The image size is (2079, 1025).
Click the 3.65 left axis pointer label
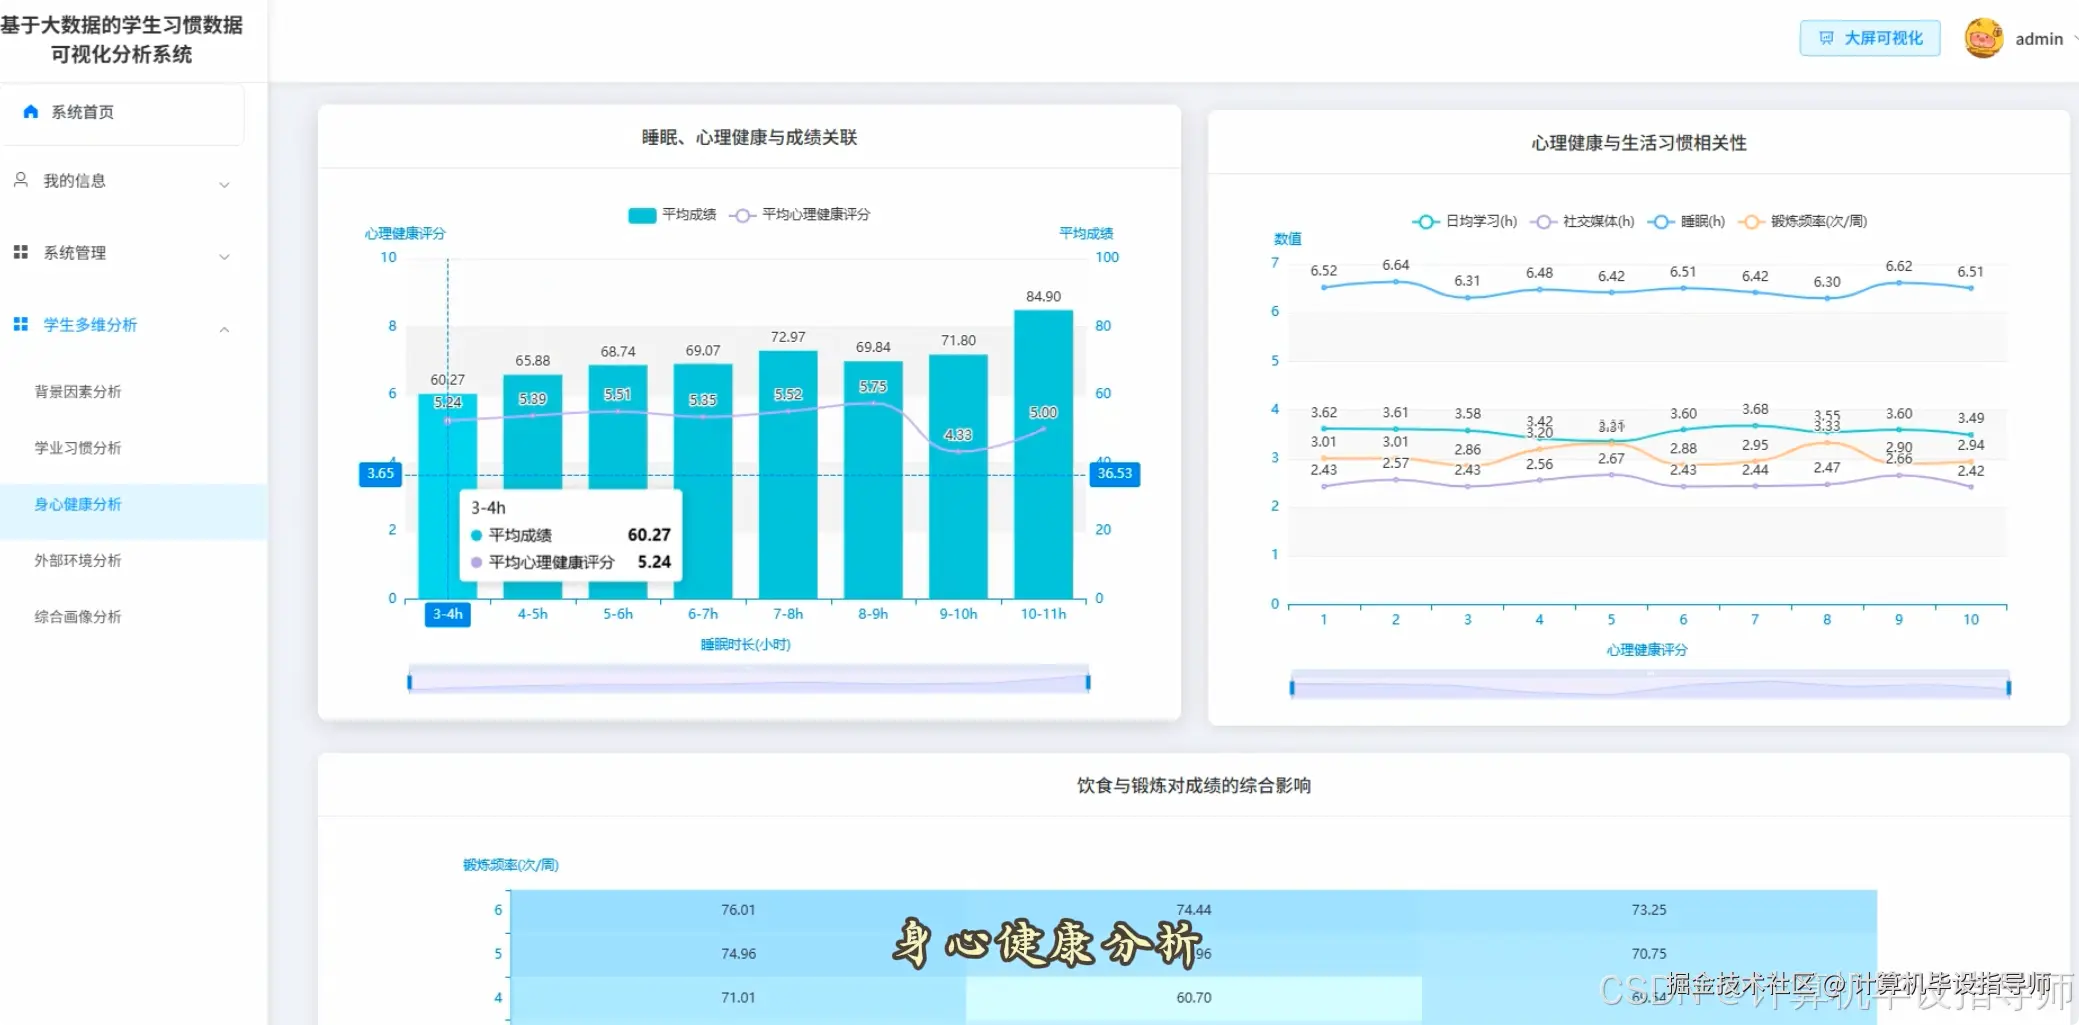380,474
